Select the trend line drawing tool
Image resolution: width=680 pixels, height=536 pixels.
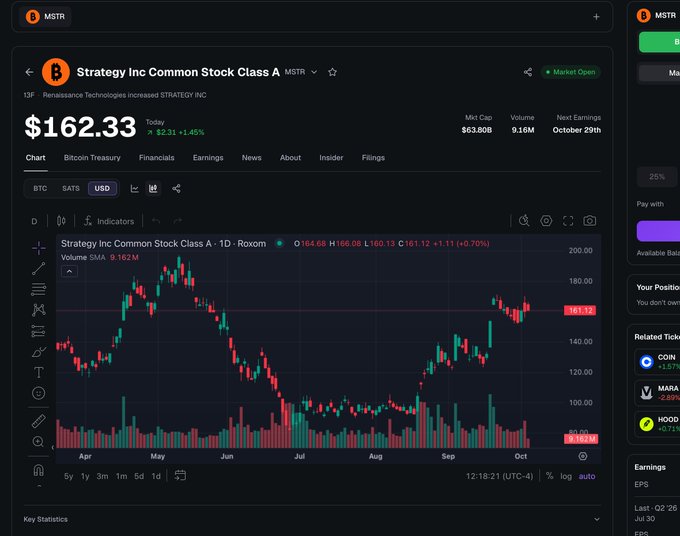pyautogui.click(x=39, y=268)
